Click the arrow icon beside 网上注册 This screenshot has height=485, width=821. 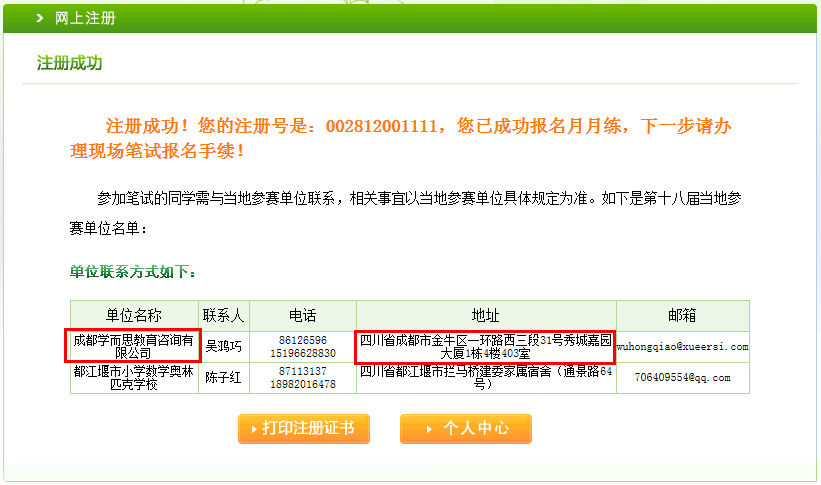[39, 18]
